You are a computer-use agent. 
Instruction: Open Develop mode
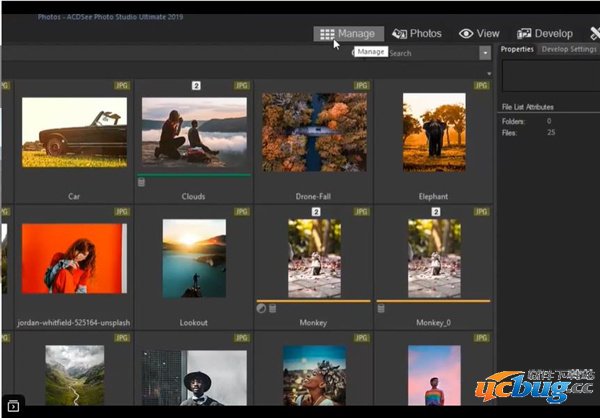click(545, 33)
